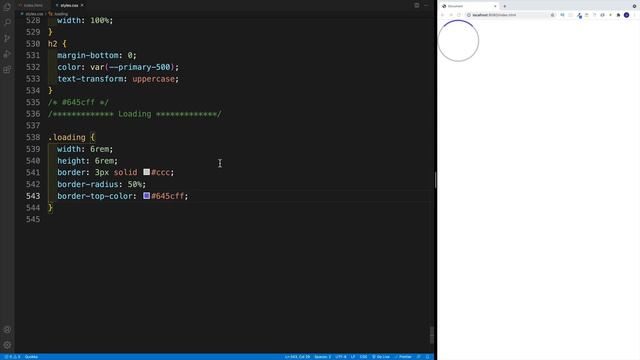Open Accounts icon at bottom of activity bar
Viewport: 640px width, 360px height.
pos(7,330)
